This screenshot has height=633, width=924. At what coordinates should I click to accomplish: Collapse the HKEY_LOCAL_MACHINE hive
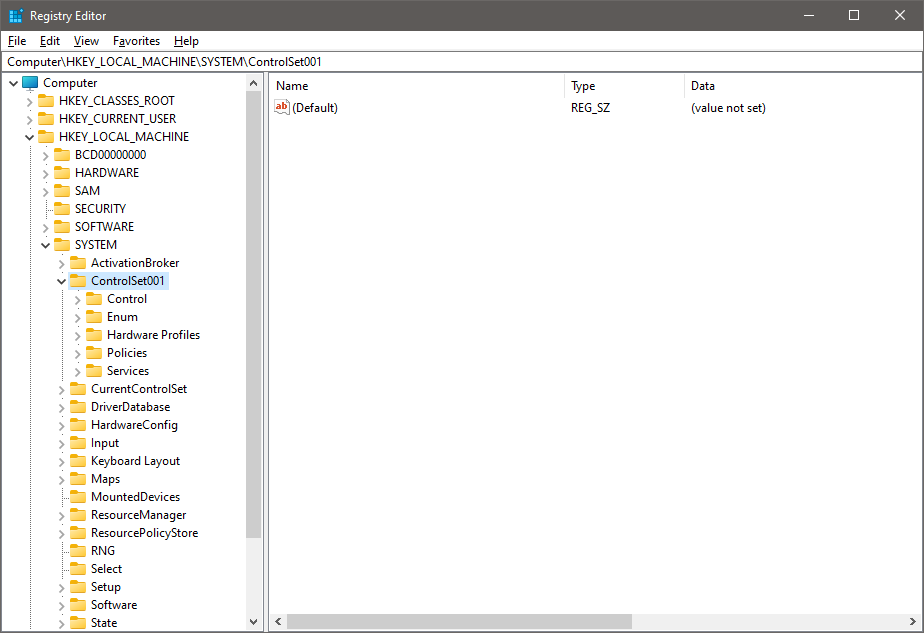[x=29, y=137]
